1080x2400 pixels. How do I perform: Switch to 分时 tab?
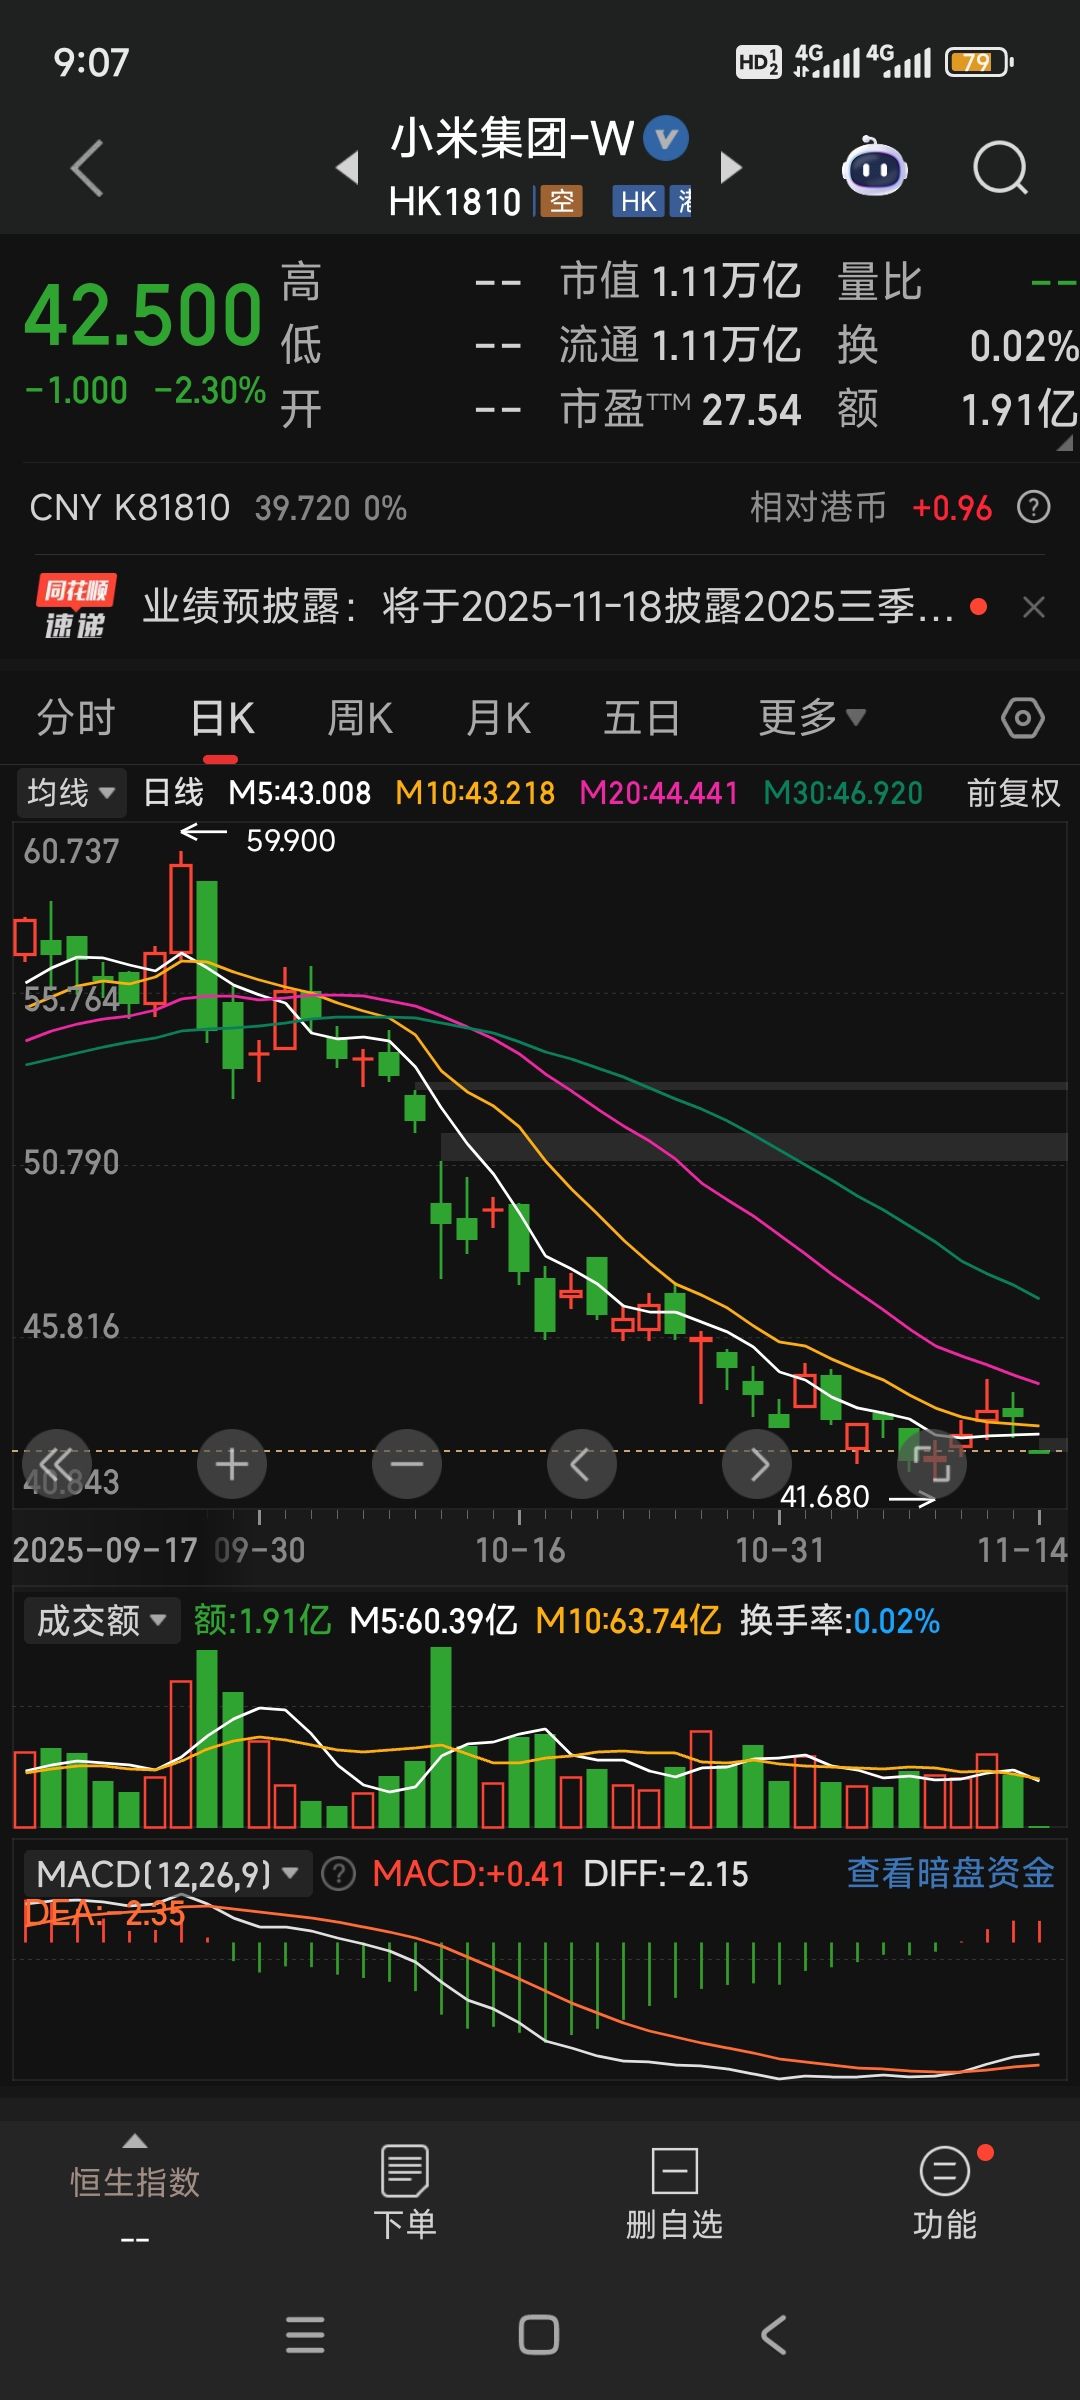pos(76,718)
